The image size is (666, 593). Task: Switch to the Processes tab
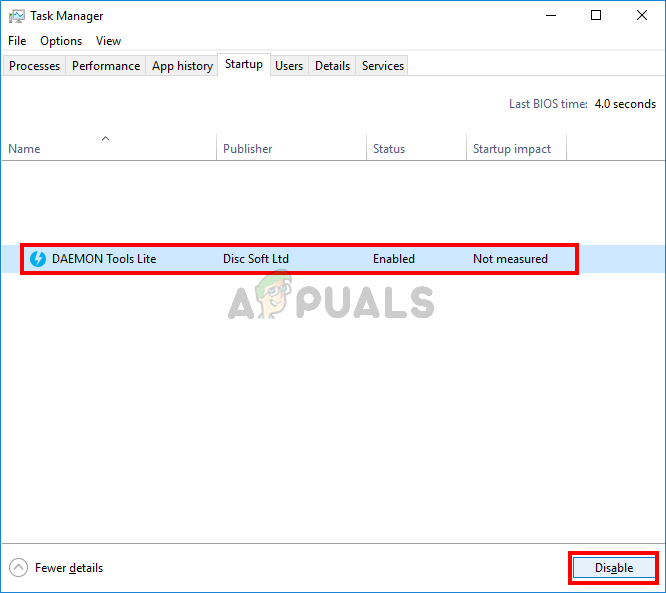coord(34,66)
